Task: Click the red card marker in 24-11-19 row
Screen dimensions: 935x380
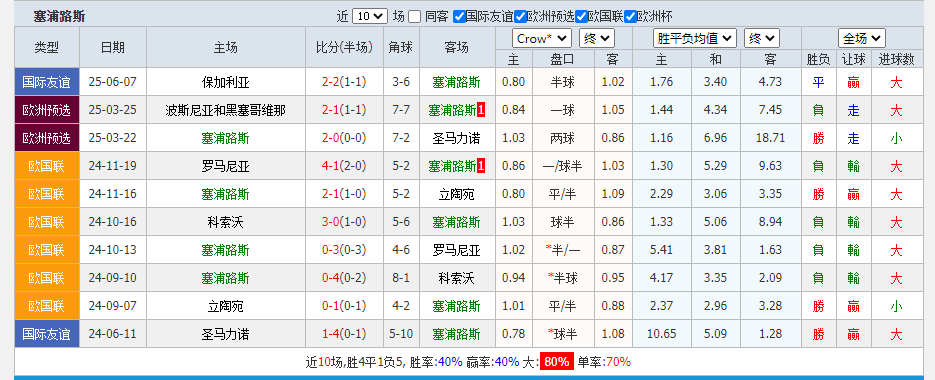Action: pyautogui.click(x=481, y=166)
